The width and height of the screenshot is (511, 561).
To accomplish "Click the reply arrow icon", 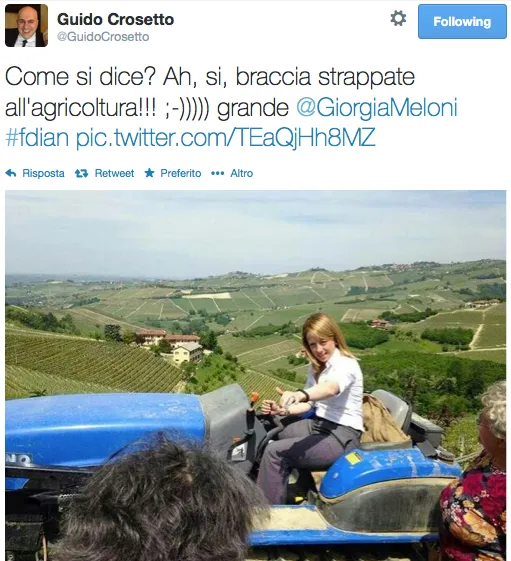I will pyautogui.click(x=11, y=174).
